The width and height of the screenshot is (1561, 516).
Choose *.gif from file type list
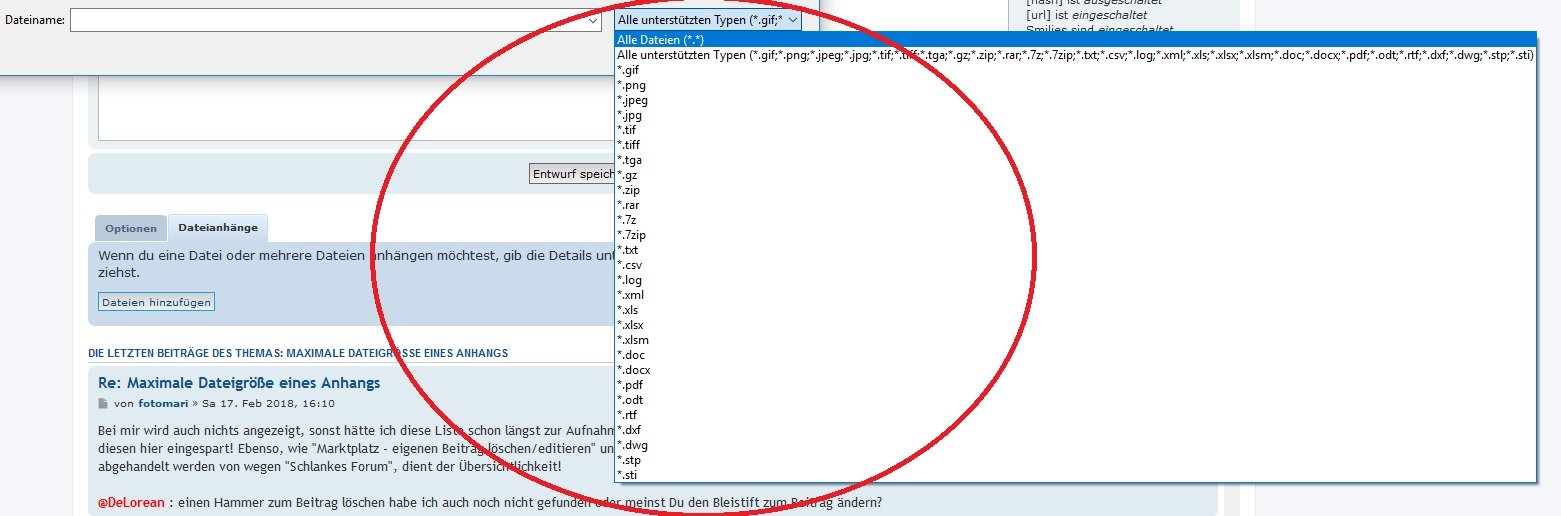pyautogui.click(x=629, y=70)
